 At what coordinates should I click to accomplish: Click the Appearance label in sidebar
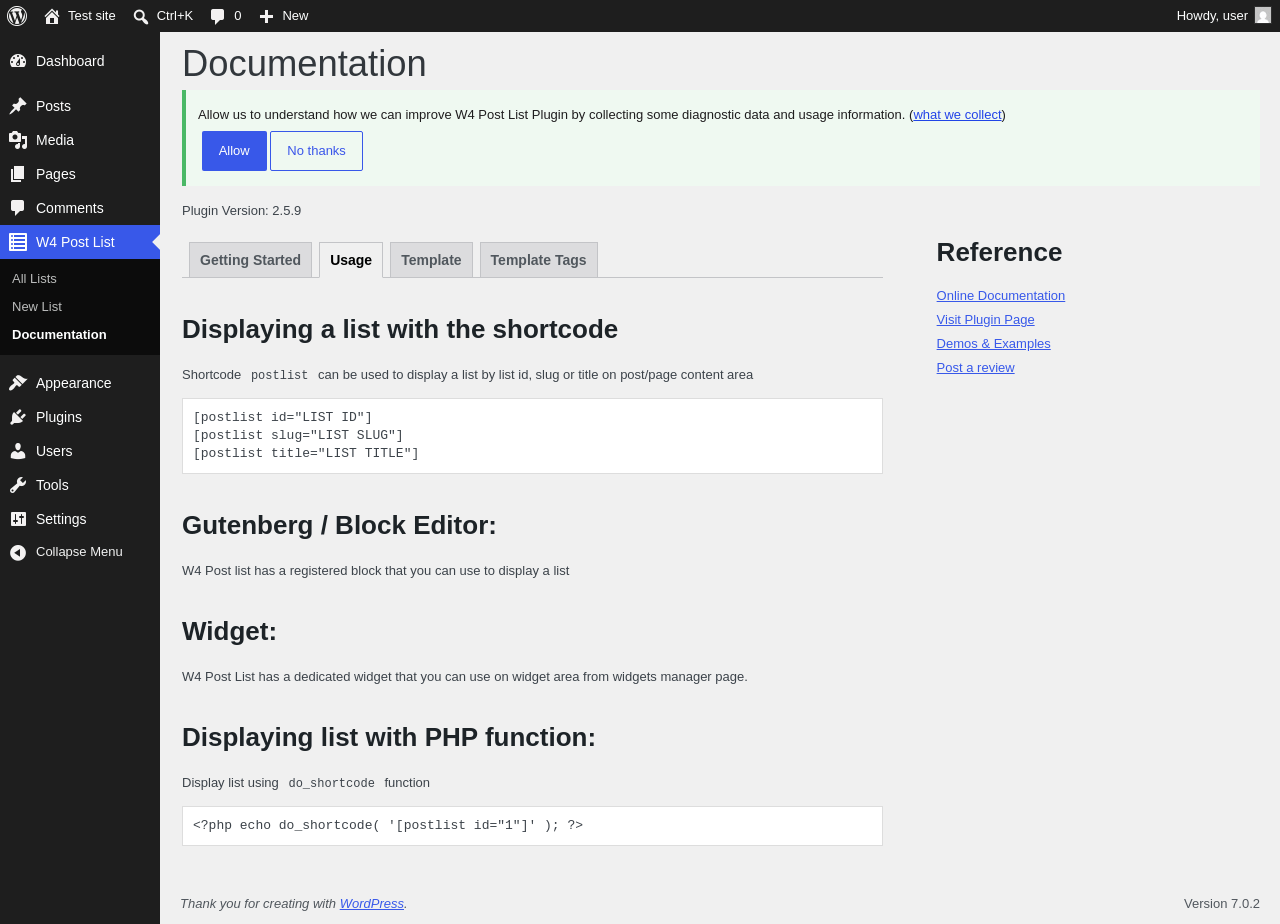tap(74, 383)
